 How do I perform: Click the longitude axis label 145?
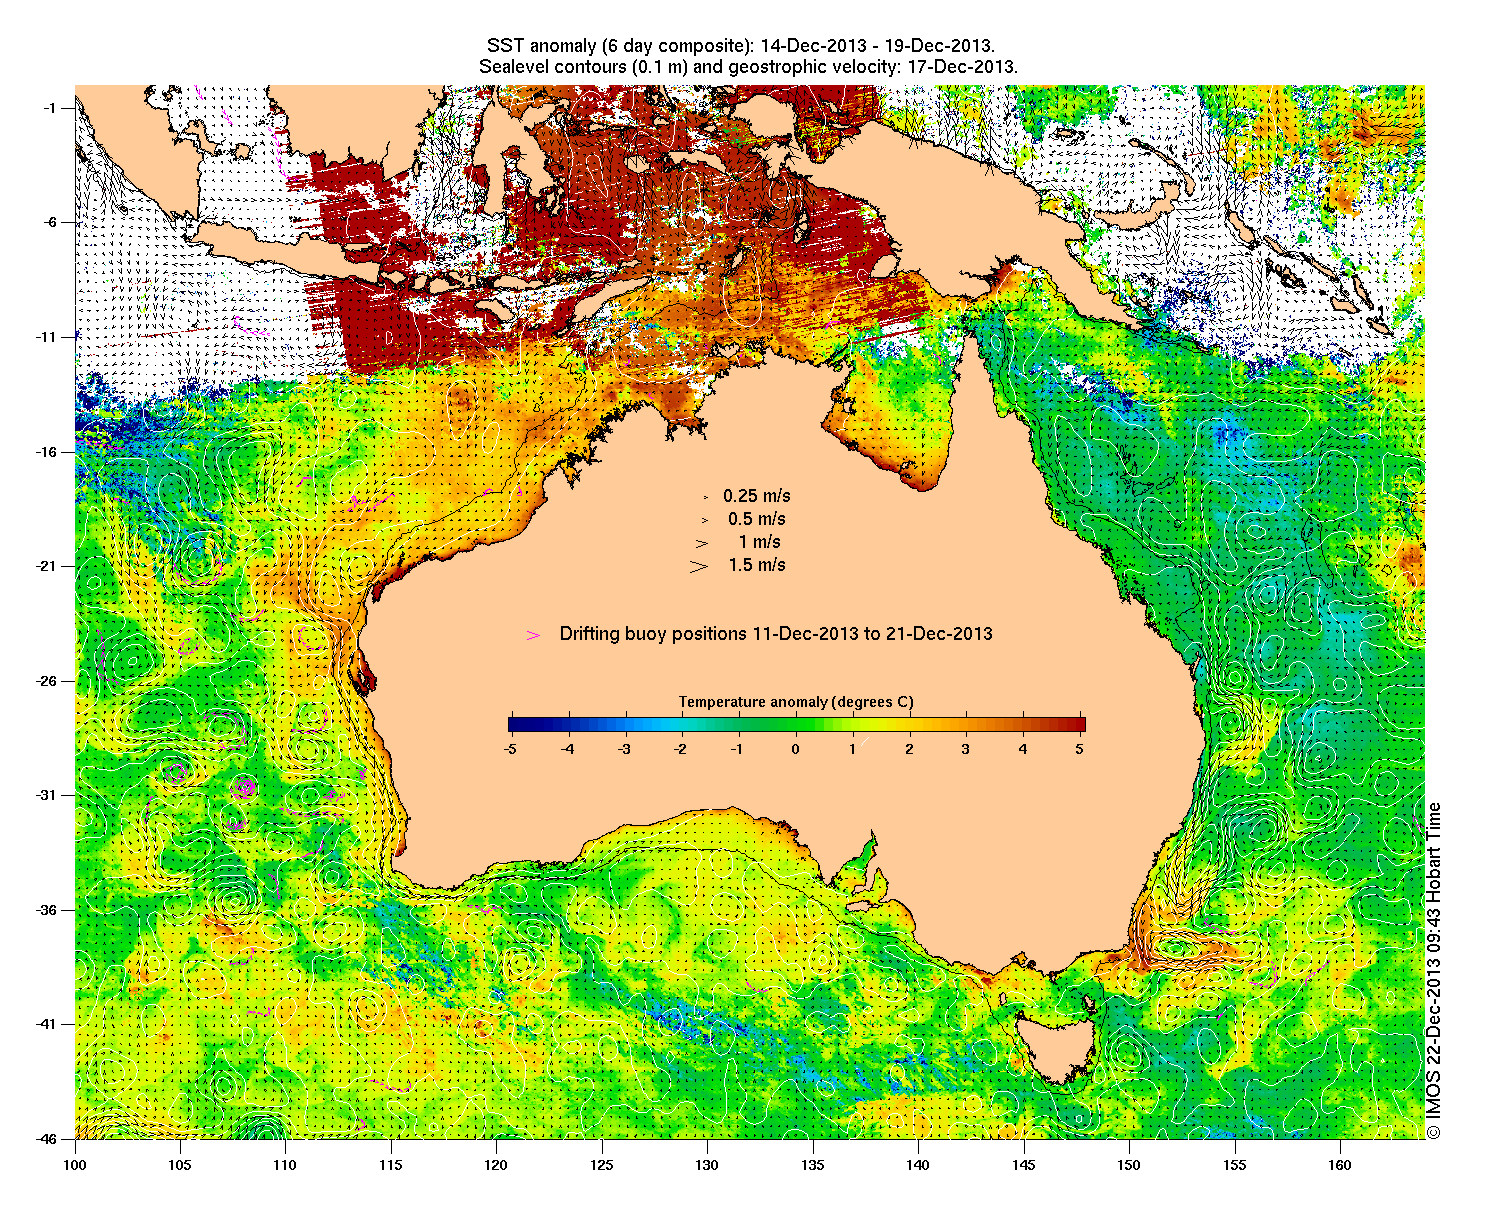pyautogui.click(x=1024, y=1164)
